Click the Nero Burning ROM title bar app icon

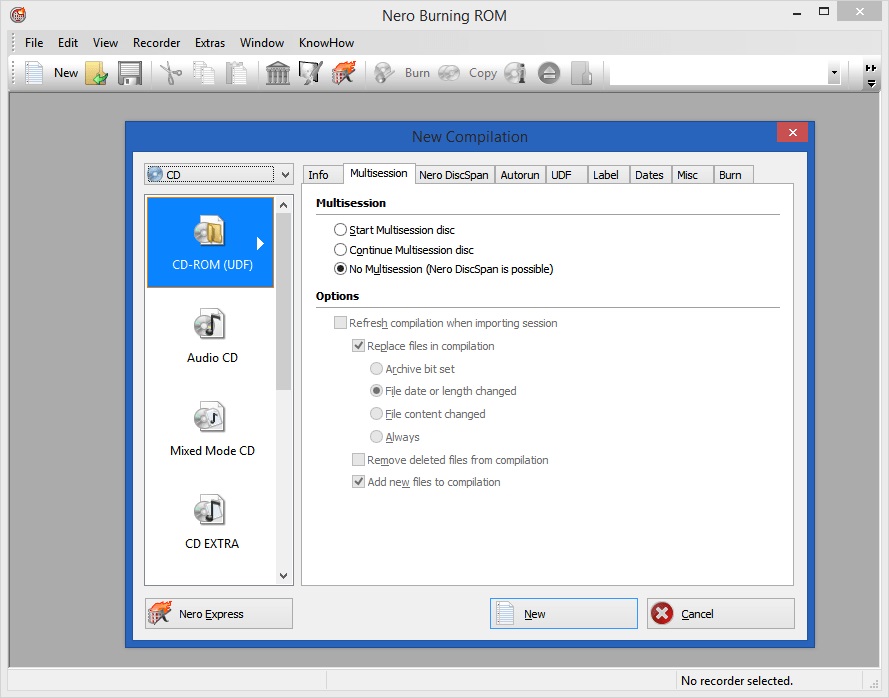(18, 15)
